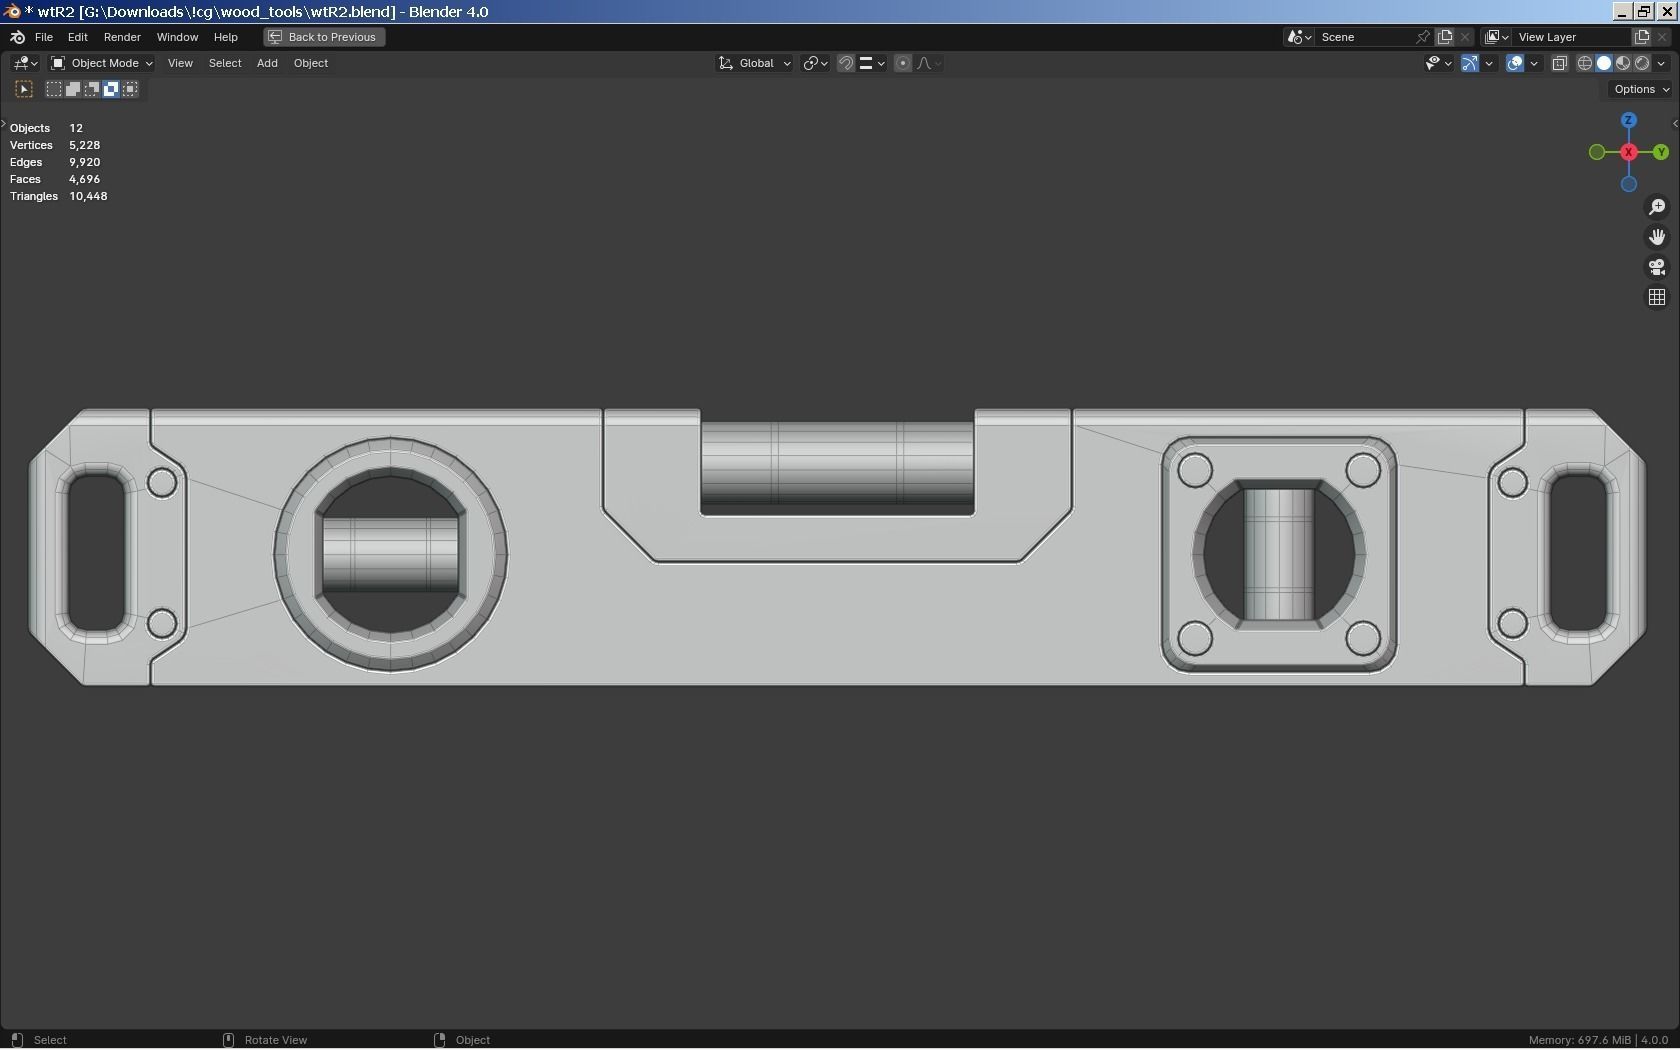The height and width of the screenshot is (1050, 1680).
Task: Open the overlays settings dropdown arrow
Action: 1534,63
